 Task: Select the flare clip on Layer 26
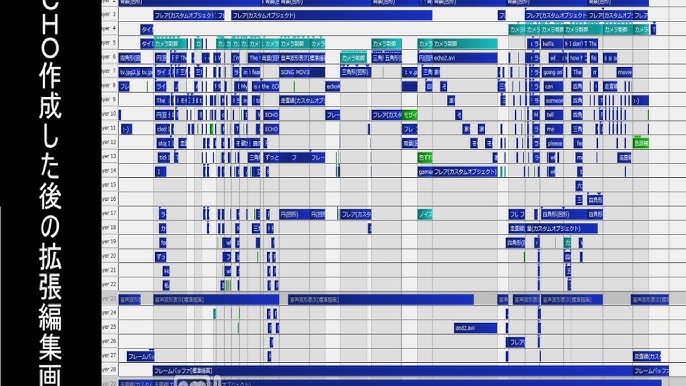click(516, 342)
